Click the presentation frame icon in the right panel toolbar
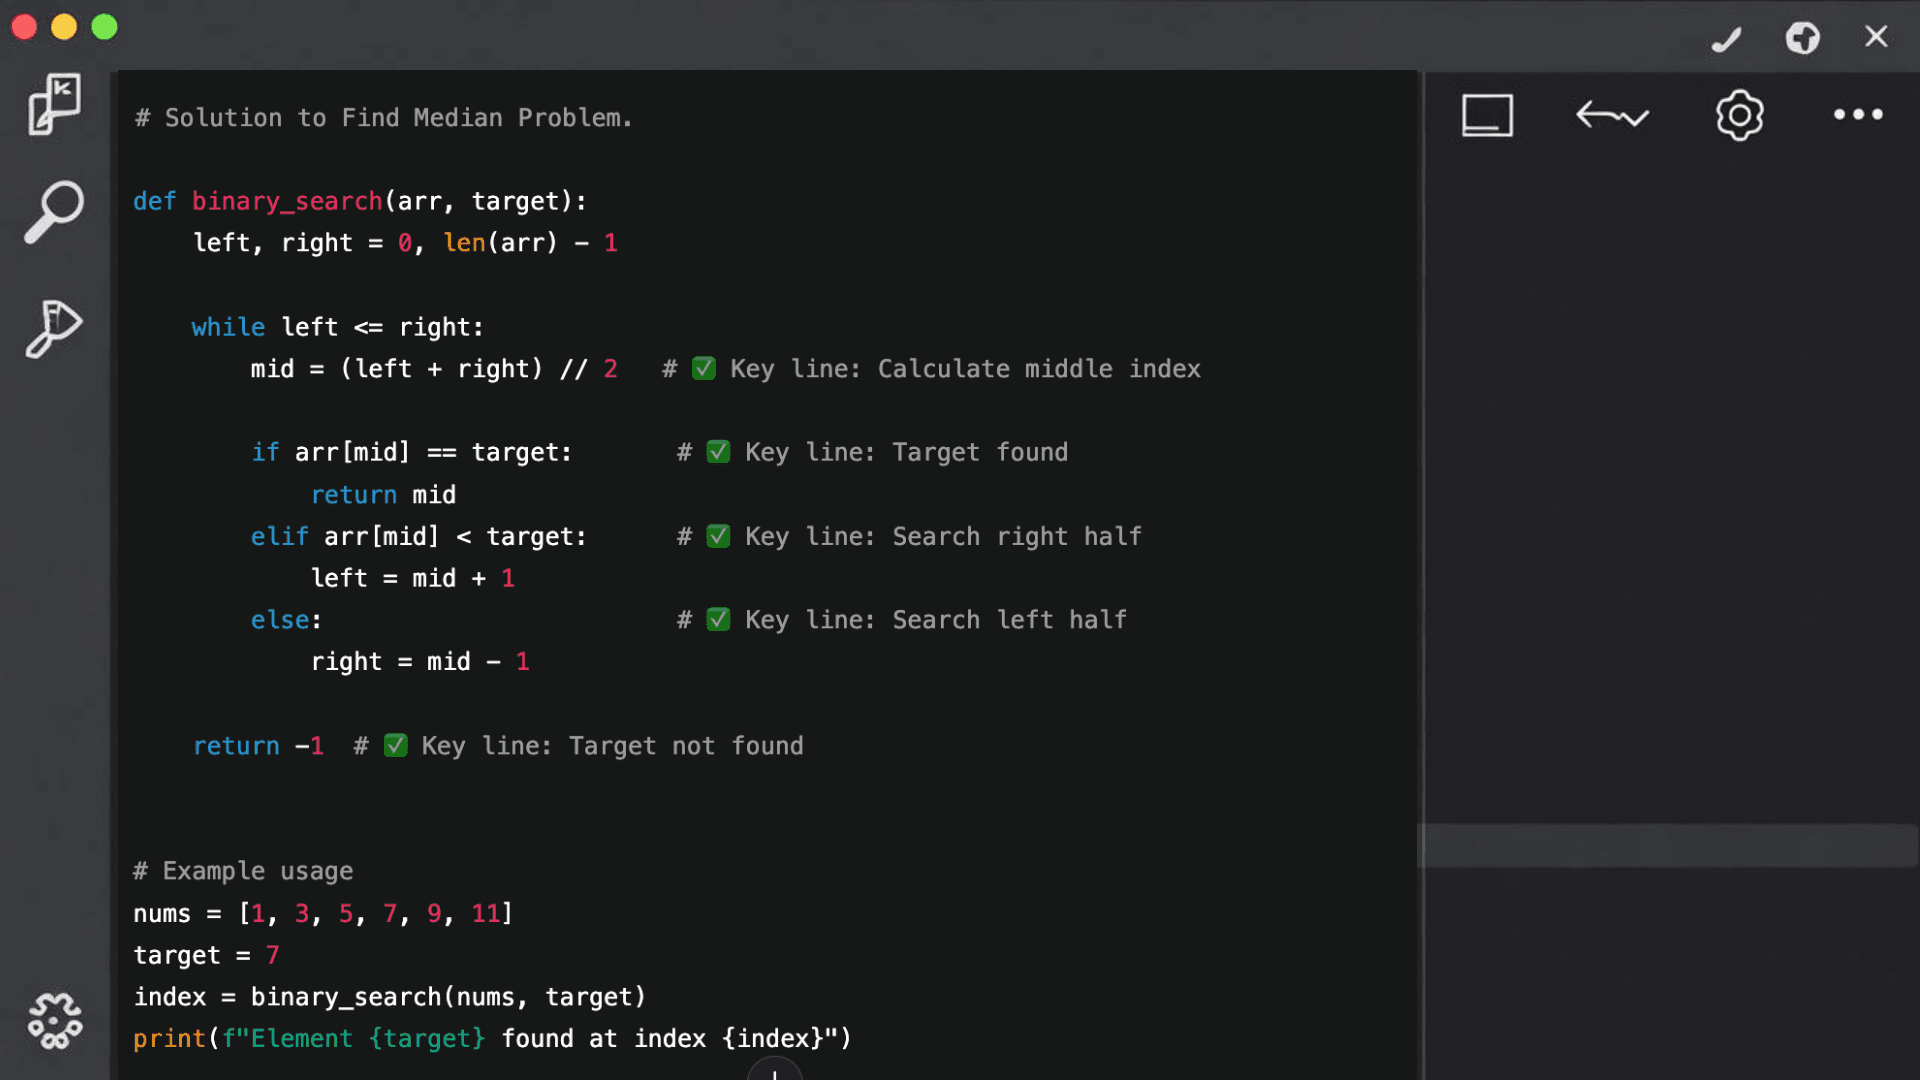Screen dimensions: 1920x1080 1487,115
